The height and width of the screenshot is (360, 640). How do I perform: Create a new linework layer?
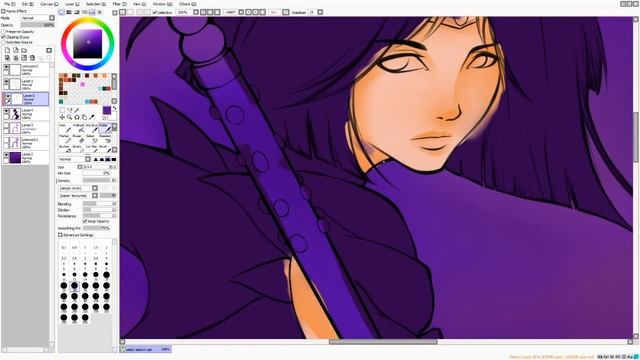click(16, 50)
